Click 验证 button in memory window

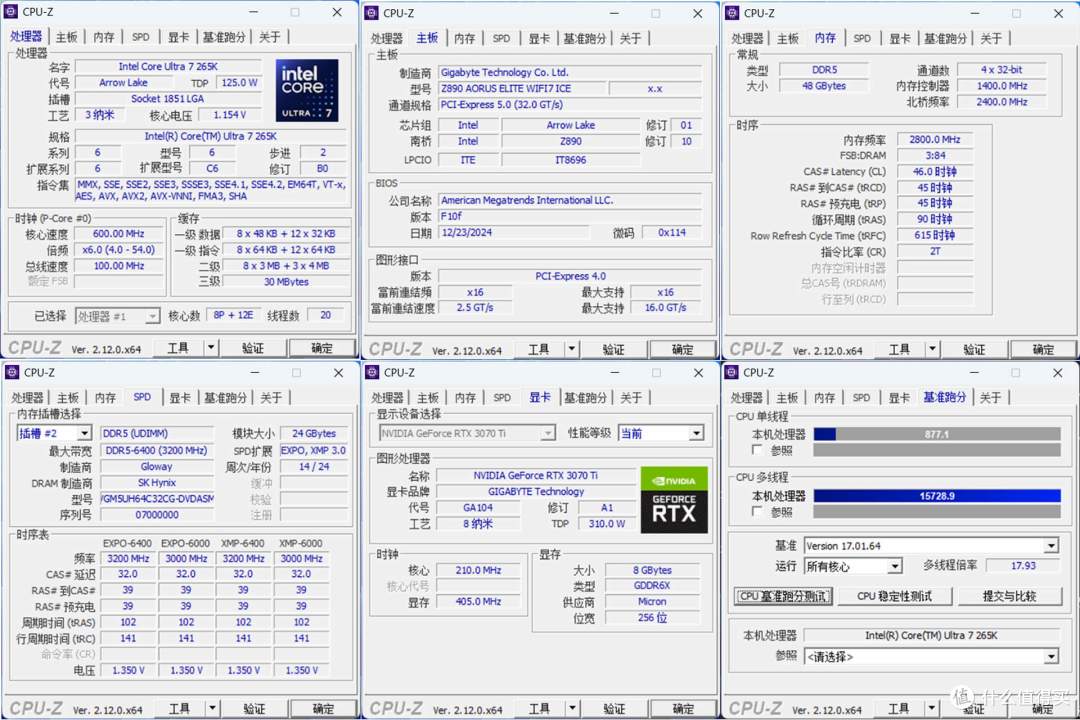(x=974, y=349)
